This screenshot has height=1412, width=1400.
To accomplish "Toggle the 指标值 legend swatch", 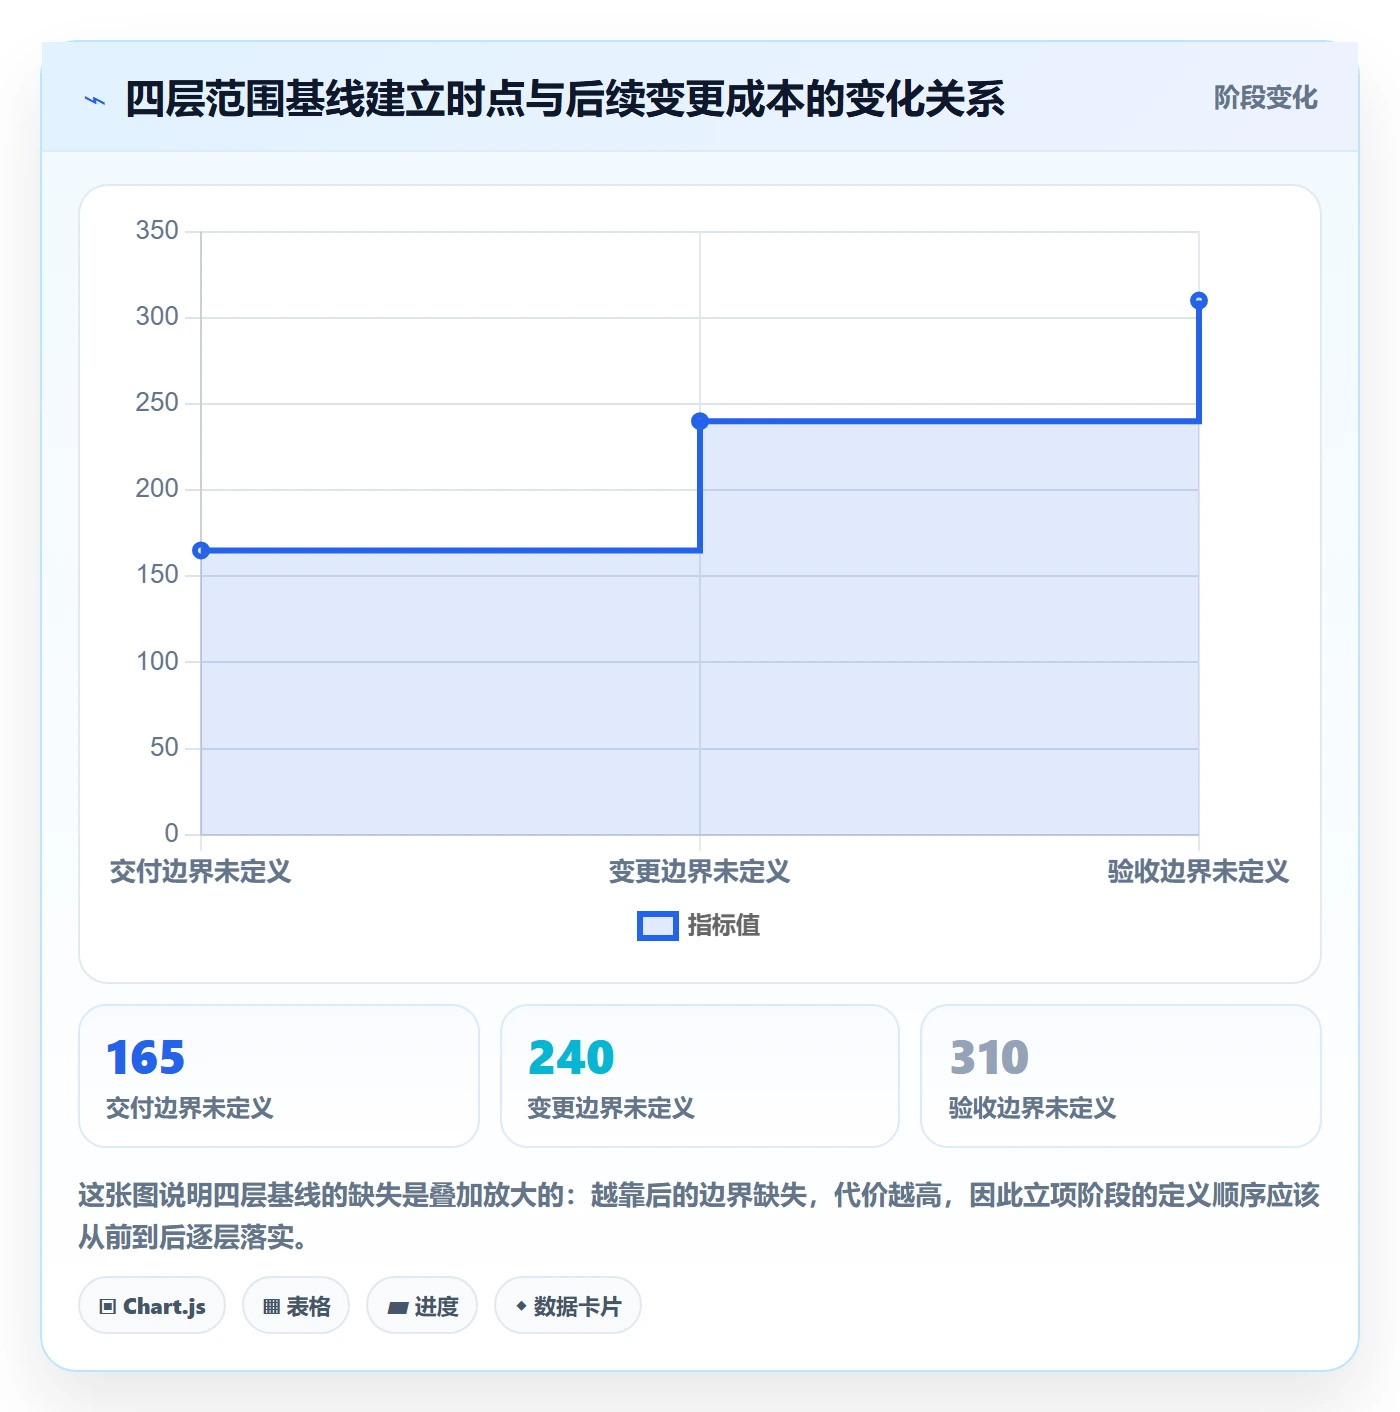I will click(x=657, y=926).
